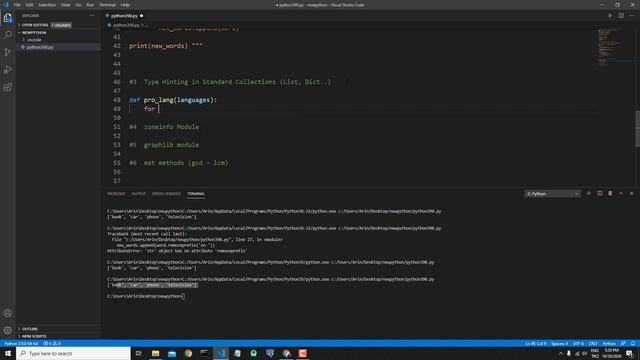The image size is (640, 360).
Task: Open the Manage gear menu
Action: (8, 330)
